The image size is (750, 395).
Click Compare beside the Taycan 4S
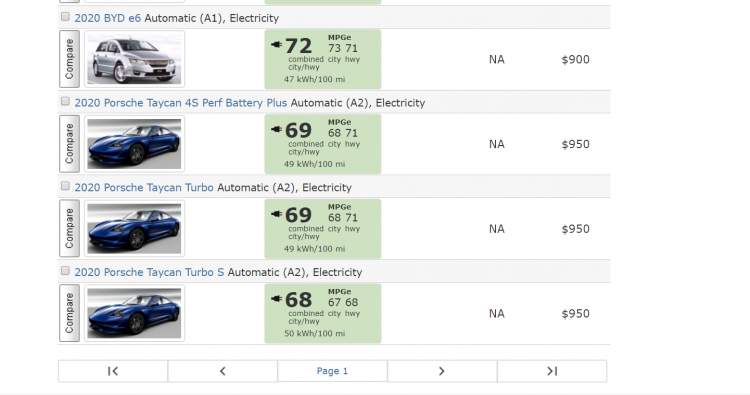(x=69, y=143)
